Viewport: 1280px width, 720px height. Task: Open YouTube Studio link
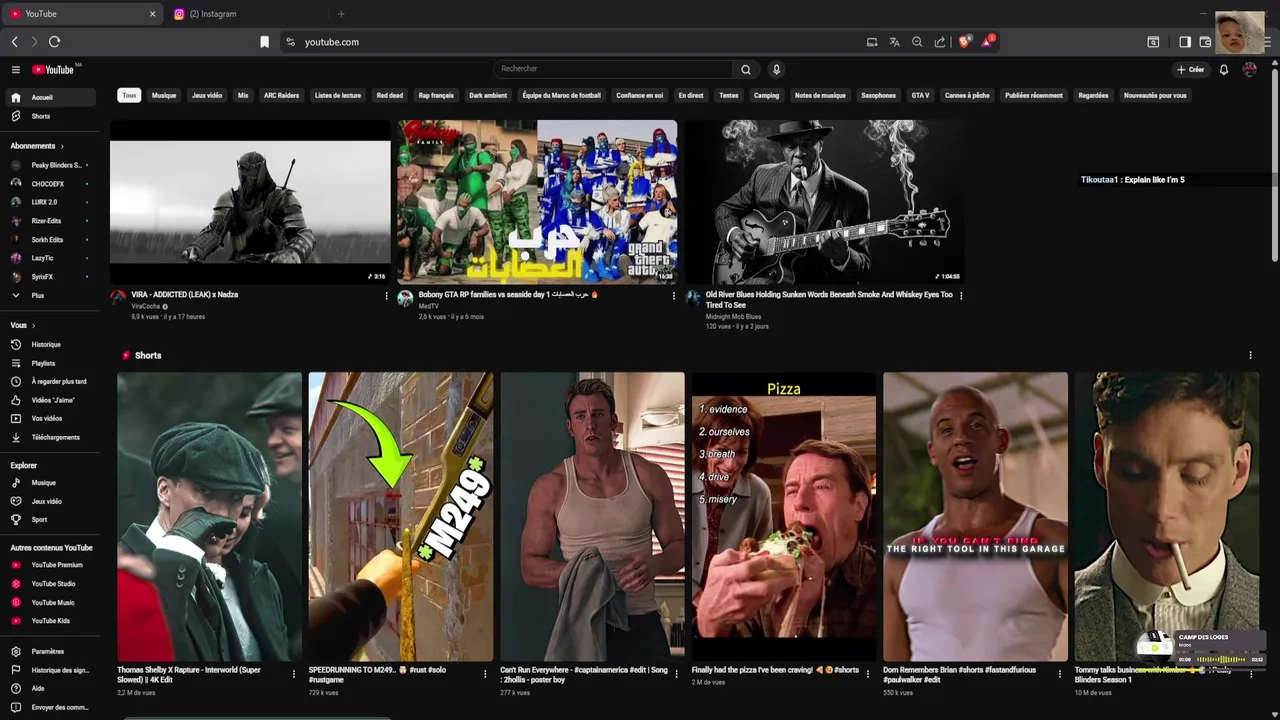[x=53, y=584]
